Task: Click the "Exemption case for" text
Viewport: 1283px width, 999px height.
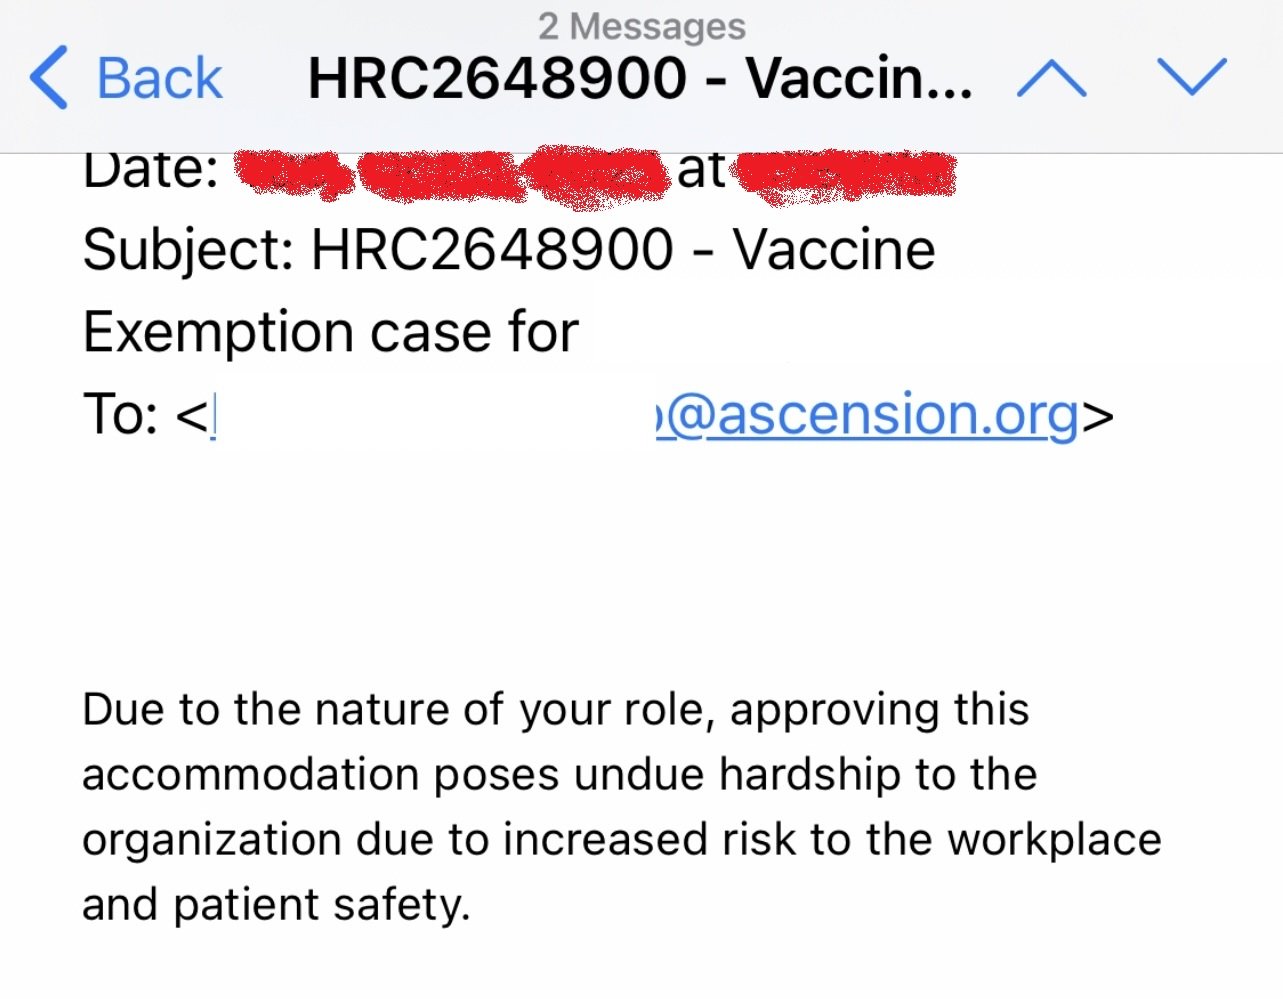Action: [330, 332]
